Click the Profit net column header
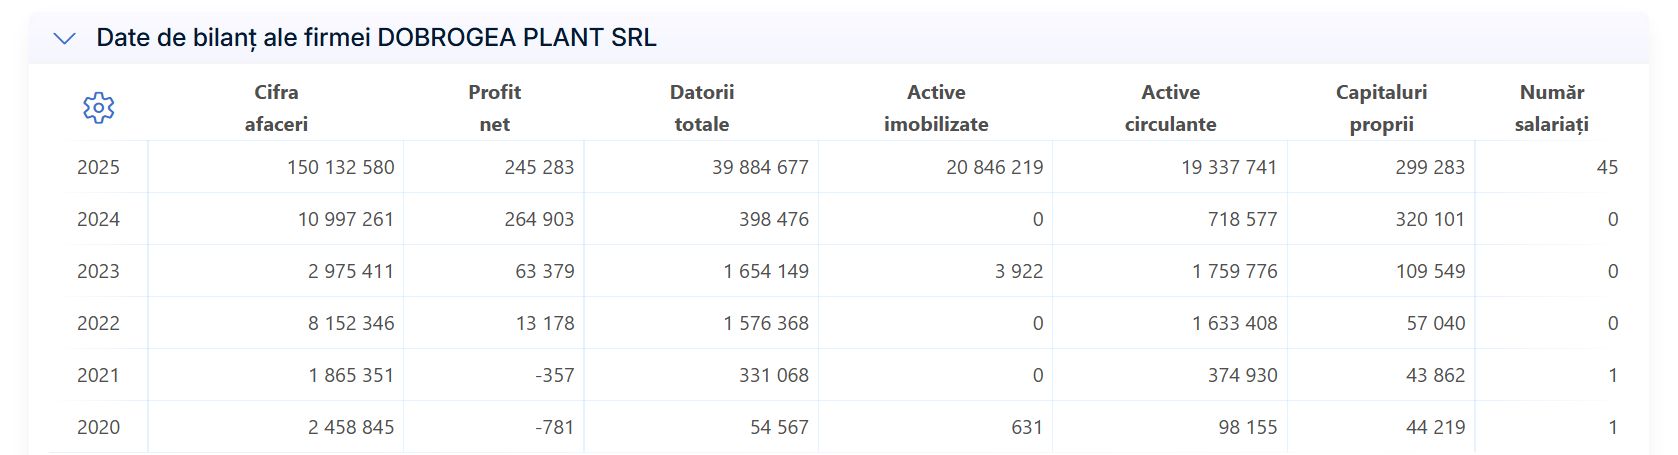 (x=494, y=108)
